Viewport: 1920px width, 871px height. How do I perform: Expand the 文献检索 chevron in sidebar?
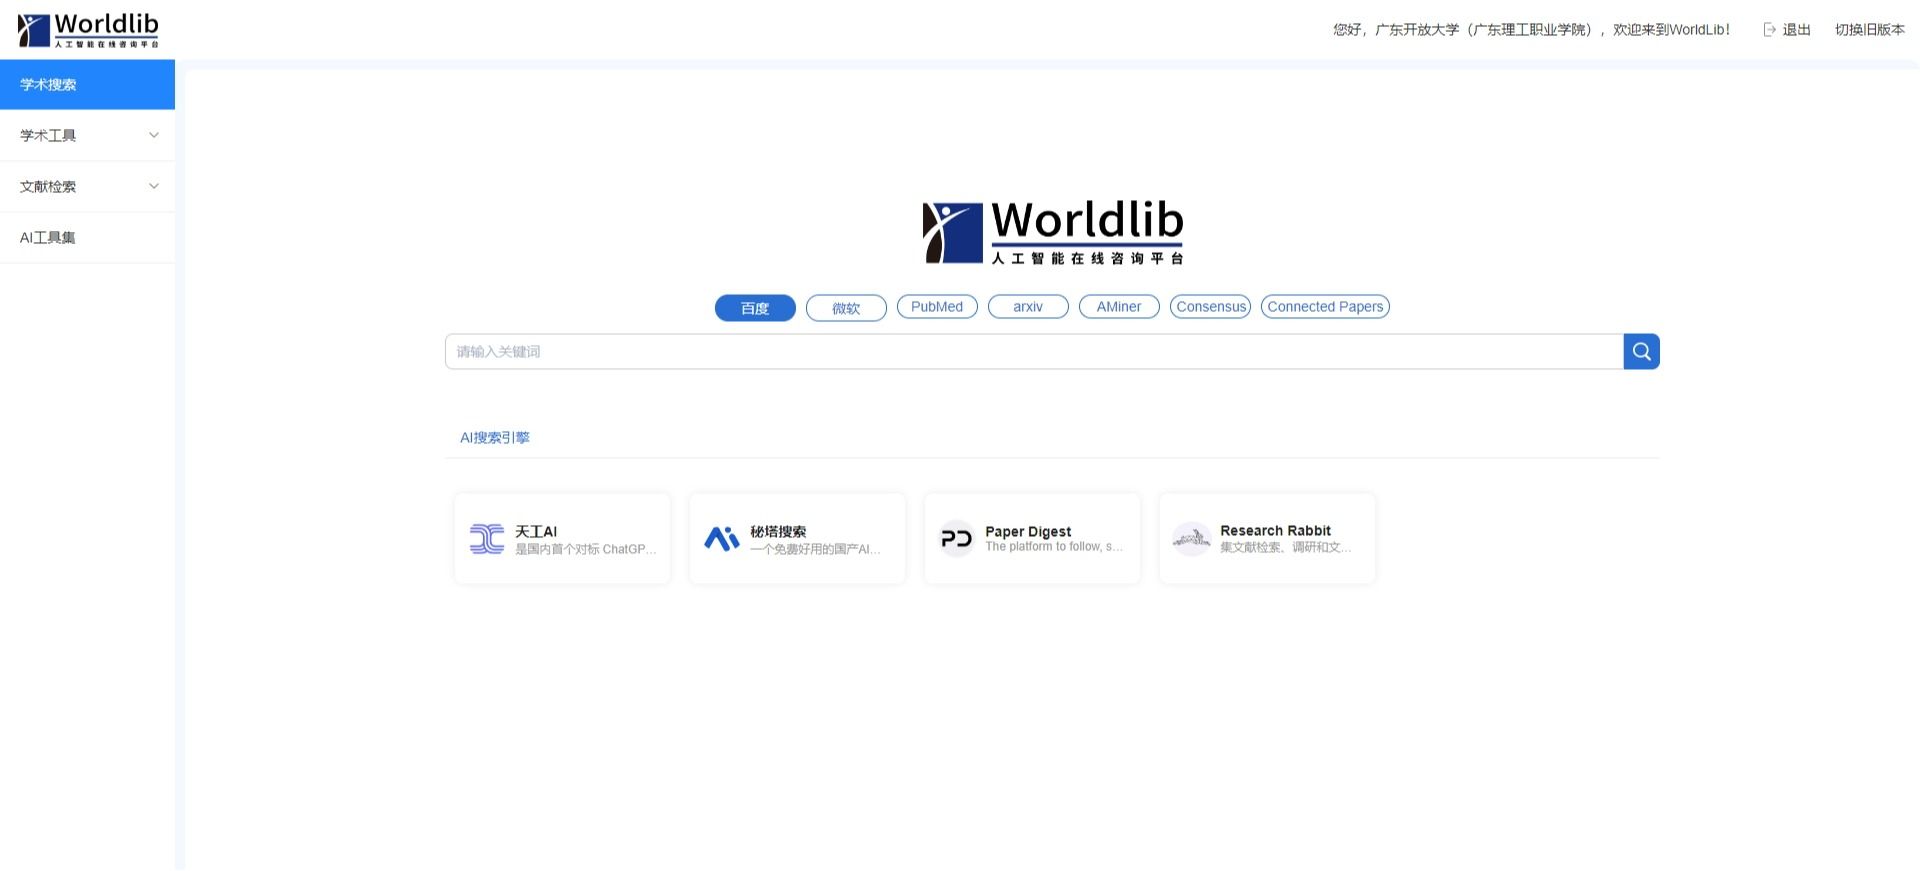point(154,186)
